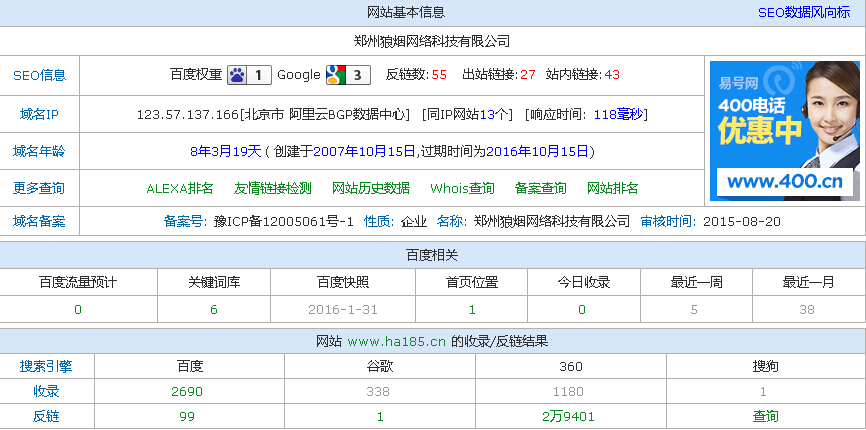Viewport: 866px width, 430px height.
Task: Open 友情链接检测 link
Action: click(272, 188)
